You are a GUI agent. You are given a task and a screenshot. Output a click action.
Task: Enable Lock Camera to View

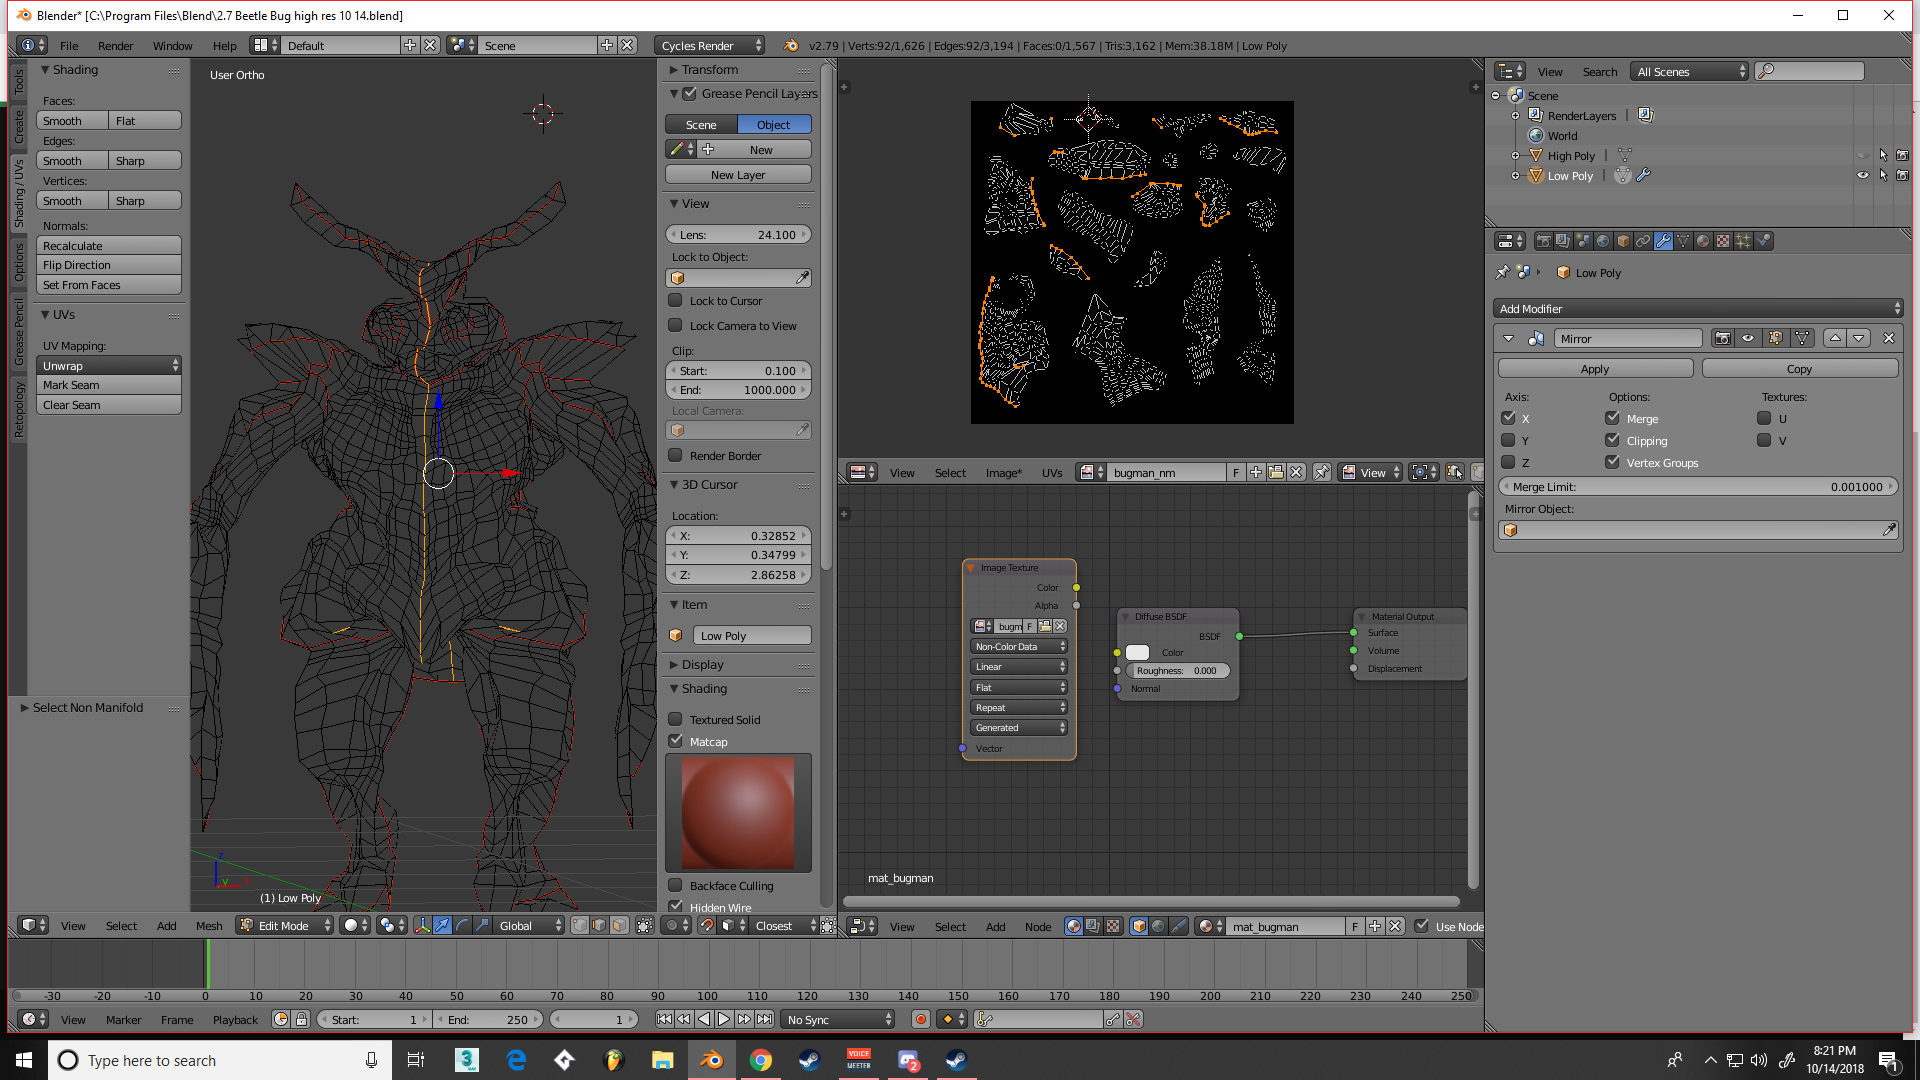coord(675,326)
